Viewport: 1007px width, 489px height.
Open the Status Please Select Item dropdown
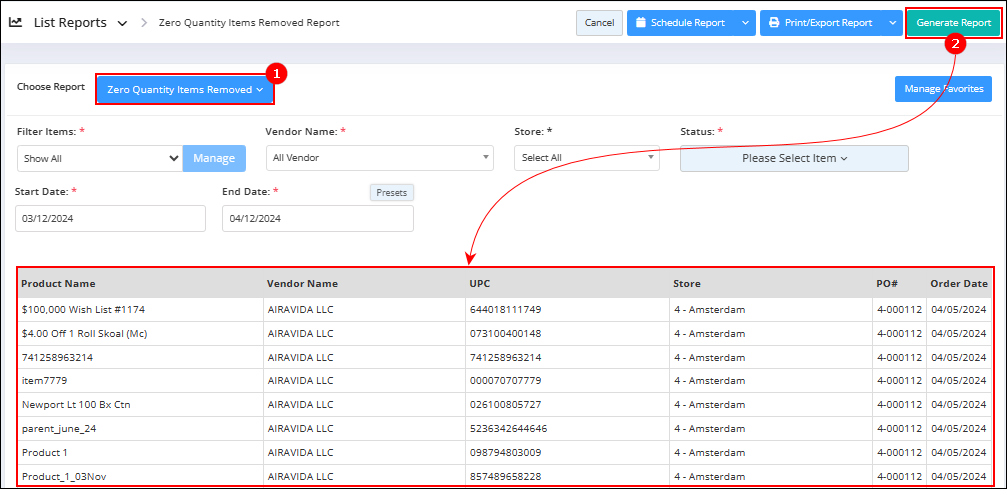pyautogui.click(x=794, y=158)
